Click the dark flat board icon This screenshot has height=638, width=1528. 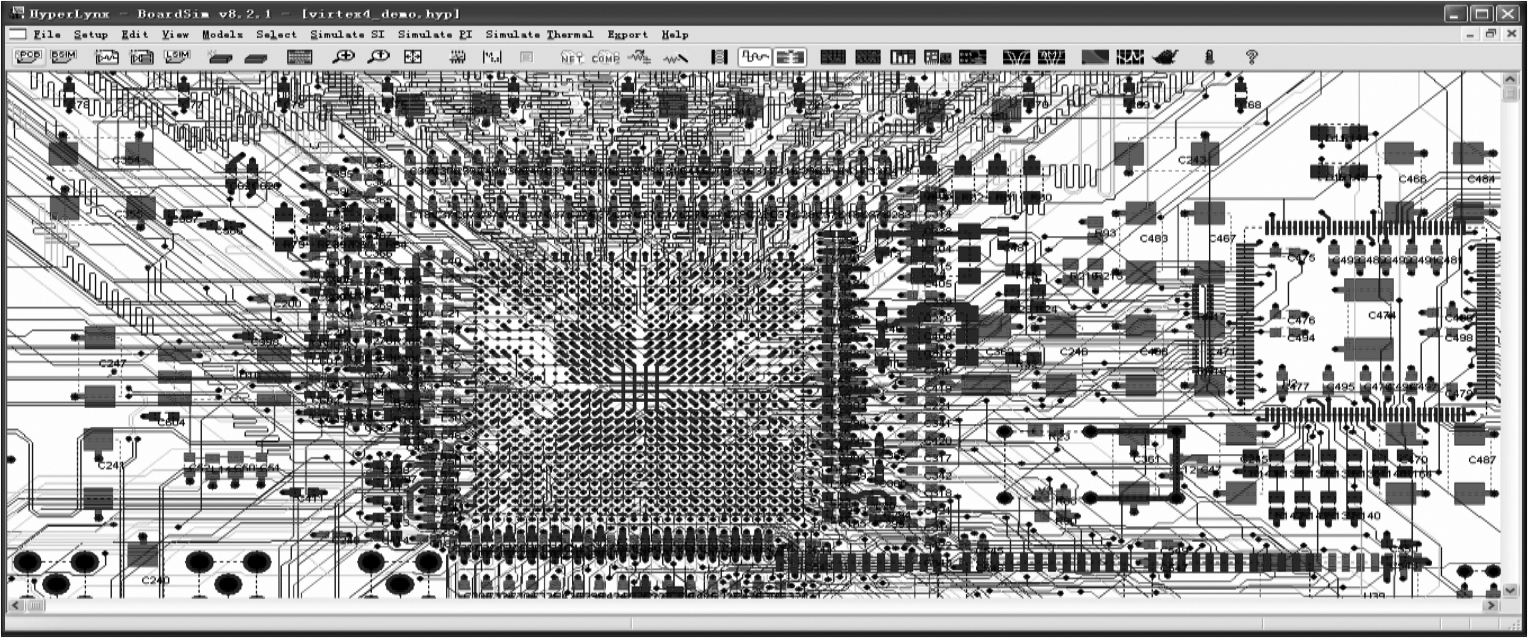coord(256,59)
